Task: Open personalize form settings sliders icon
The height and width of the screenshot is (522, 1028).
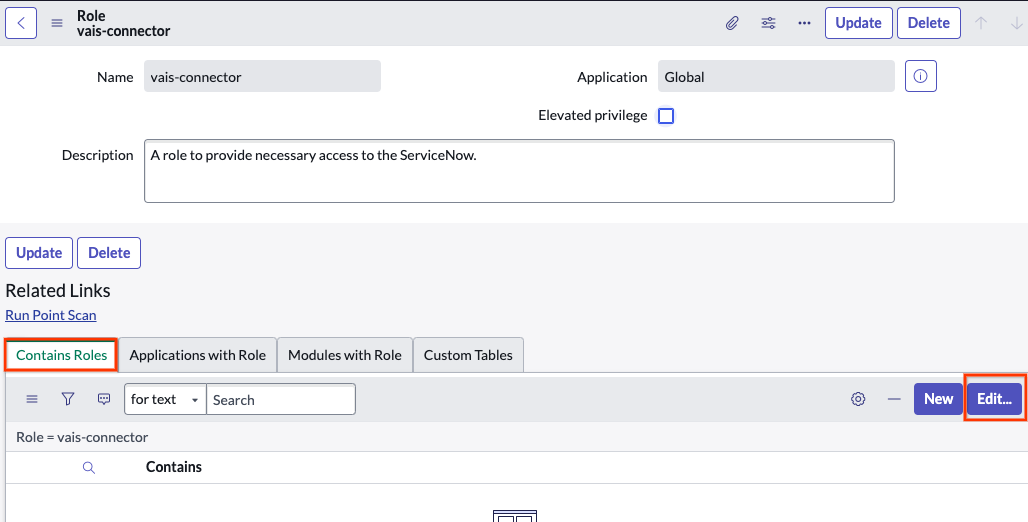Action: (x=768, y=23)
